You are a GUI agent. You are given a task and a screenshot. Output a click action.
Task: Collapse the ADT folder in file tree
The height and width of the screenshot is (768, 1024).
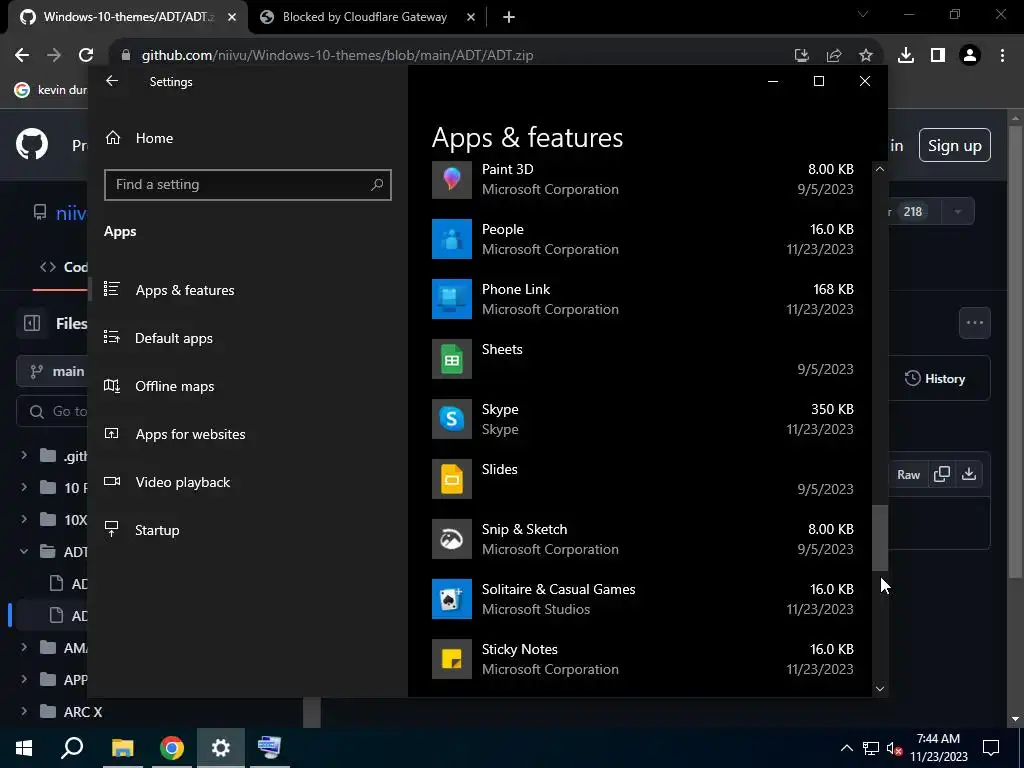(24, 551)
